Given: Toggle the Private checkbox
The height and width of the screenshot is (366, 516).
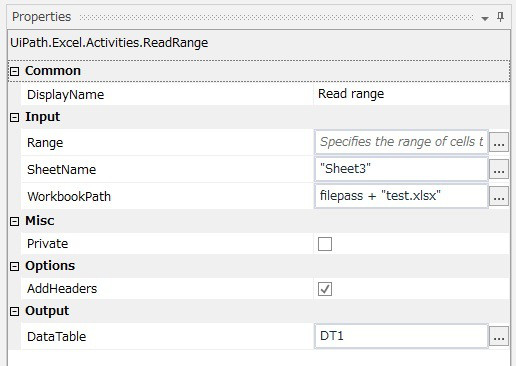Looking at the screenshot, I should 325,244.
